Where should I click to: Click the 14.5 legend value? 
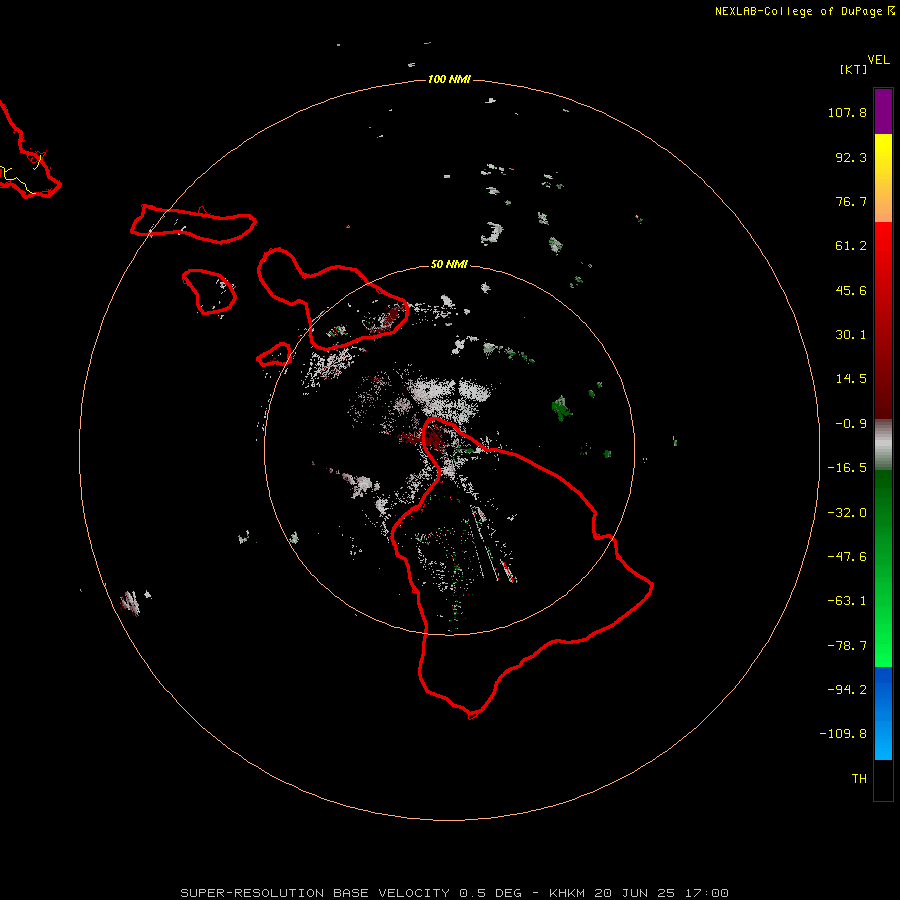coord(851,379)
